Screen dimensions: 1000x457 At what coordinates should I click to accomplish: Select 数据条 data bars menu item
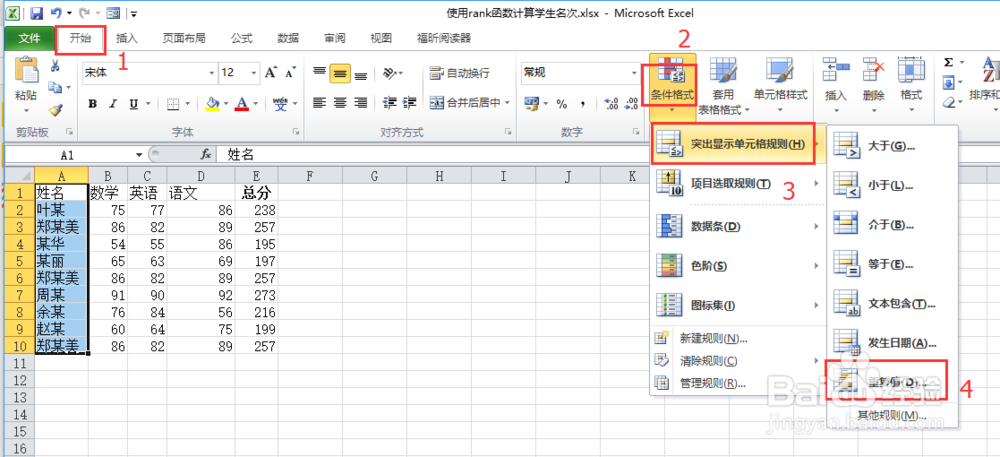(736, 226)
